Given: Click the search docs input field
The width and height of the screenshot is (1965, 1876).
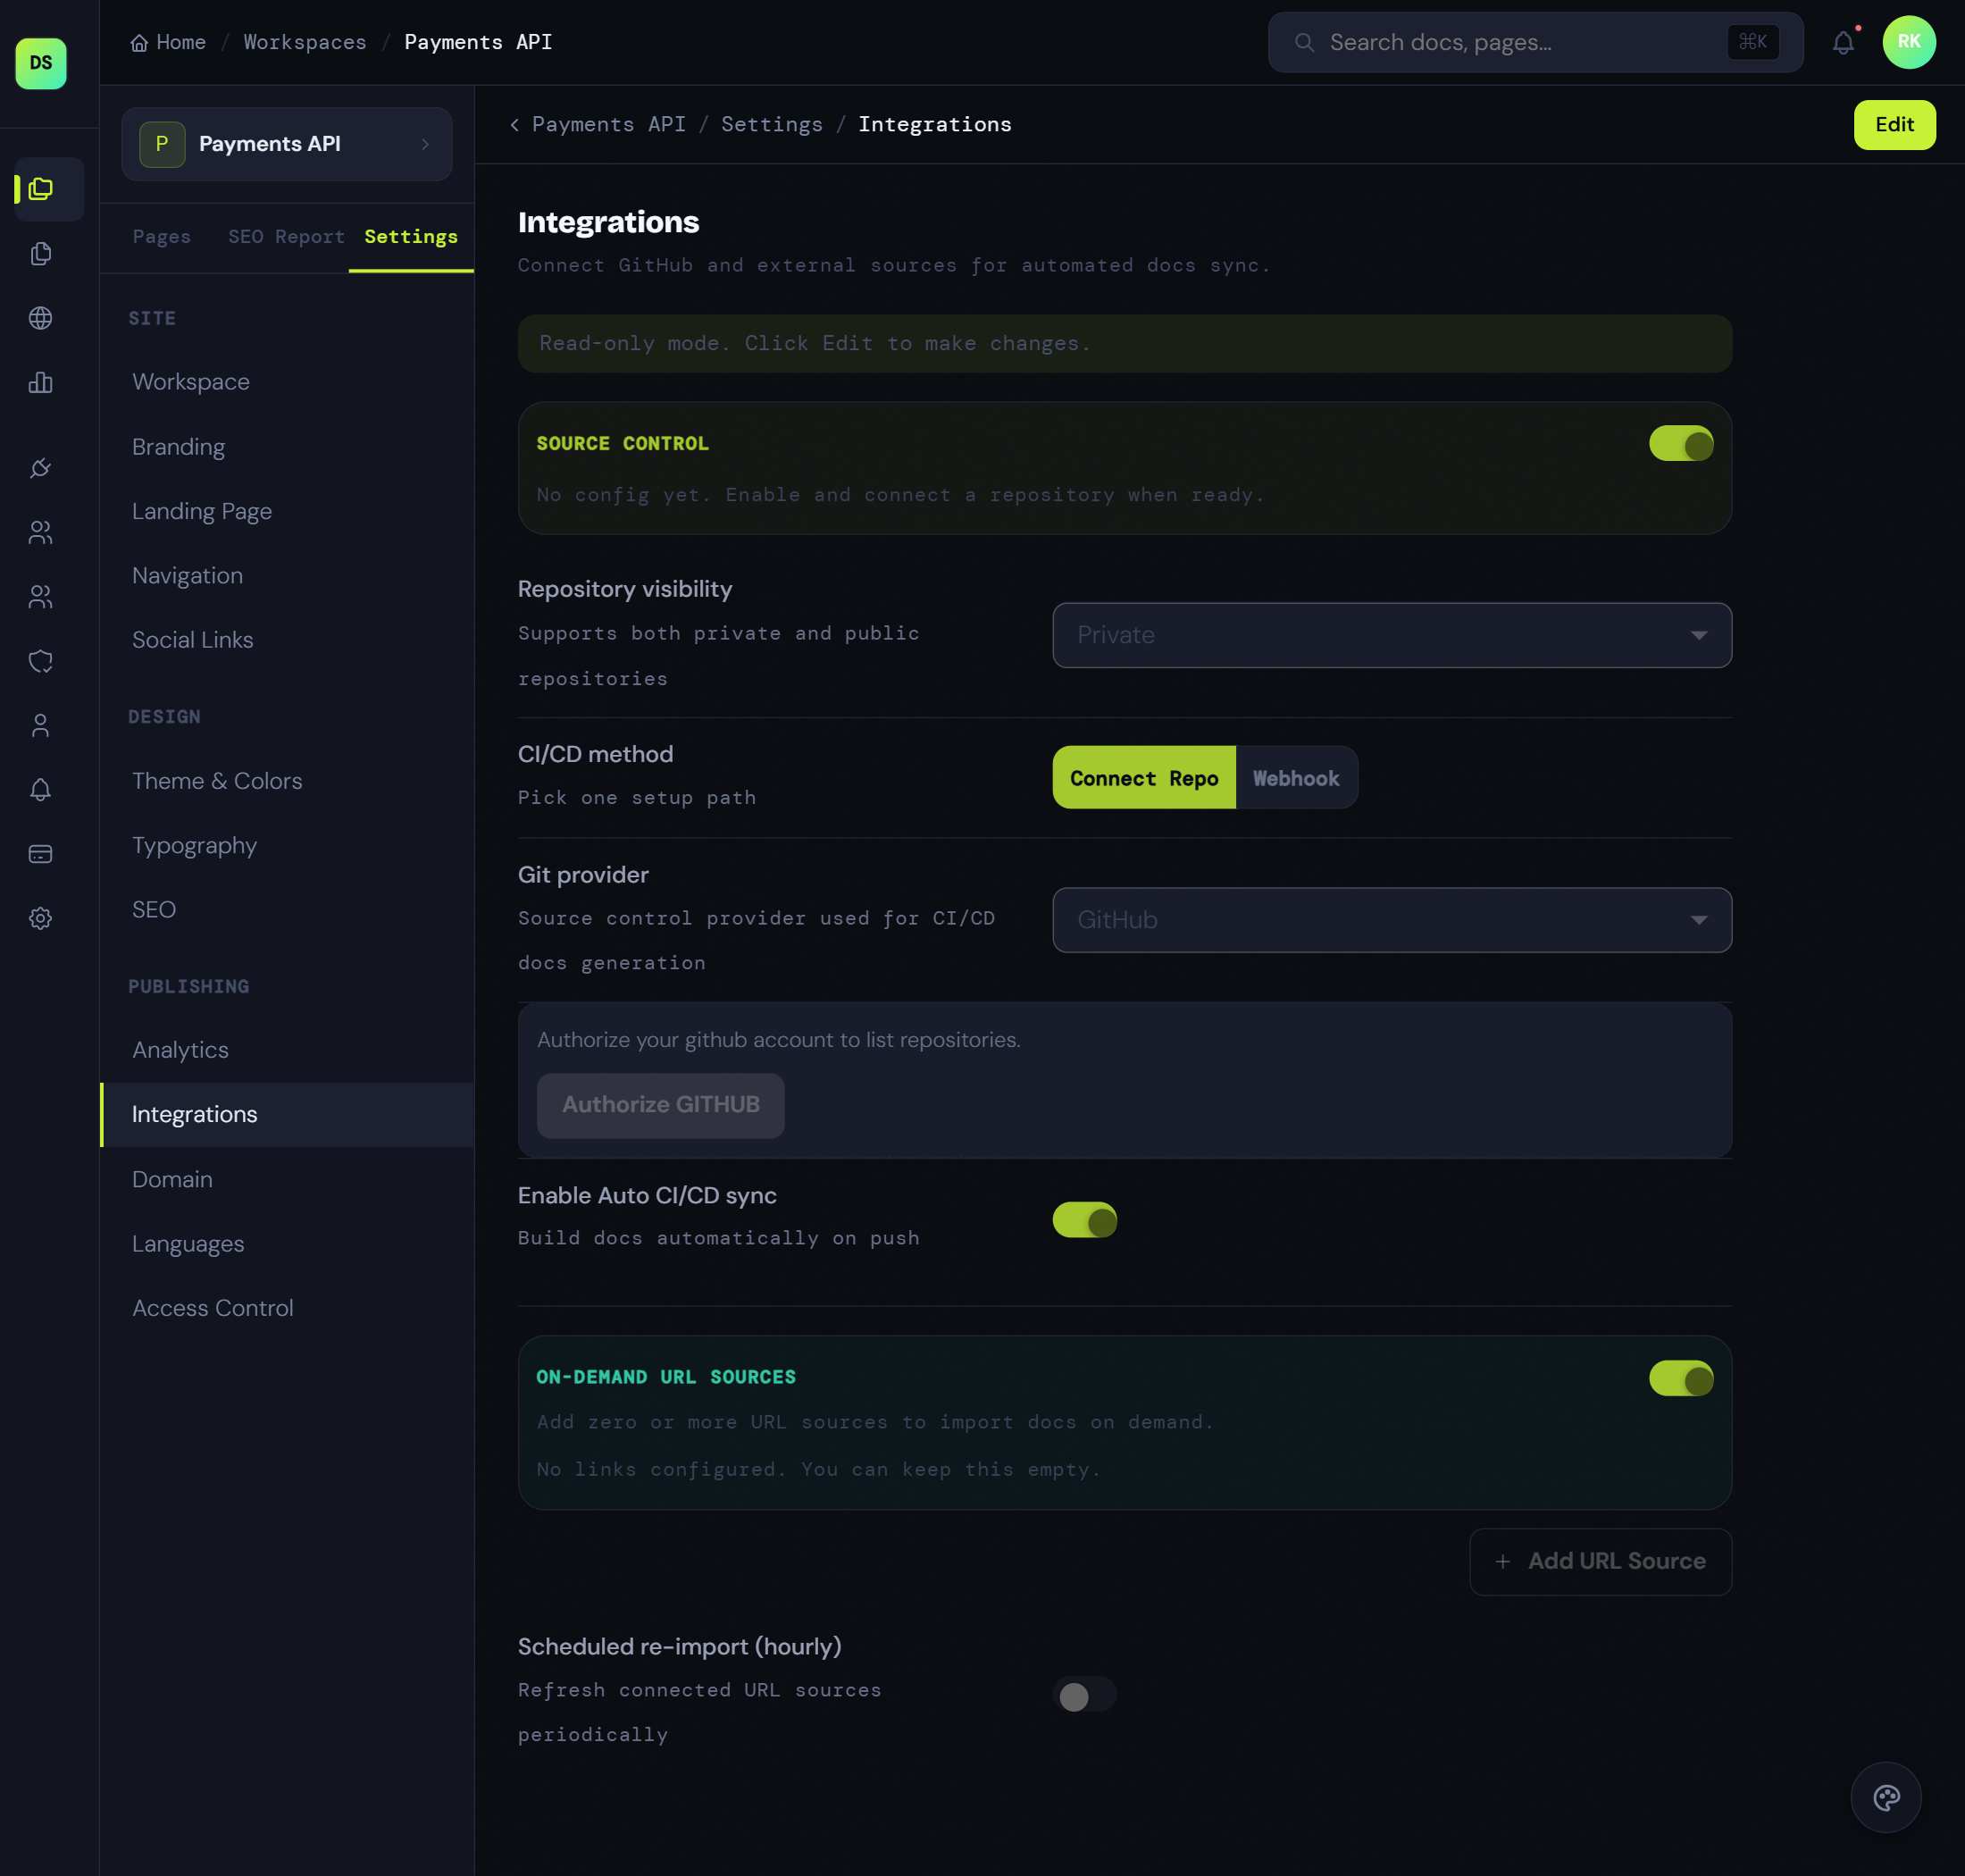Looking at the screenshot, I should pos(1500,42).
